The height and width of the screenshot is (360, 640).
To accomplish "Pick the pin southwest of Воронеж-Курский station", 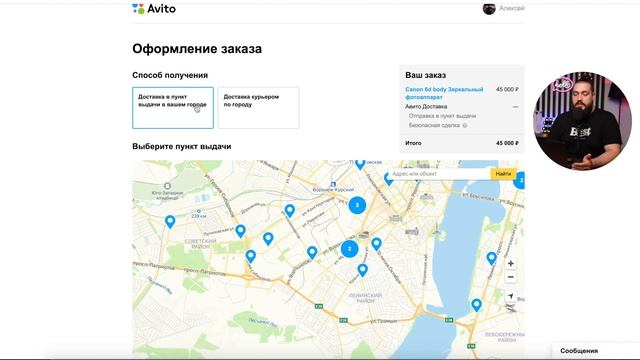I will 289,211.
